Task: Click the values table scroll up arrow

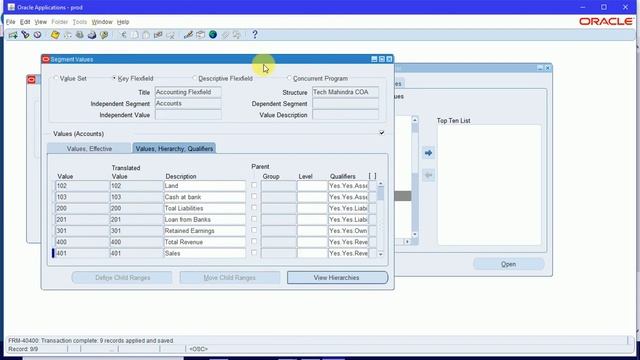Action: click(380, 184)
